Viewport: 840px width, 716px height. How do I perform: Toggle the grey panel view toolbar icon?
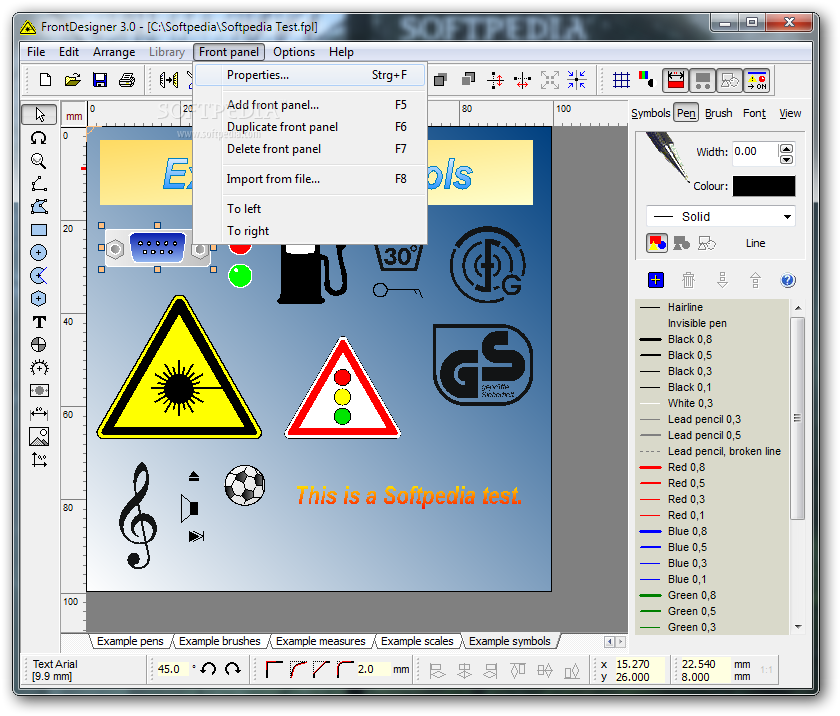[x=702, y=80]
